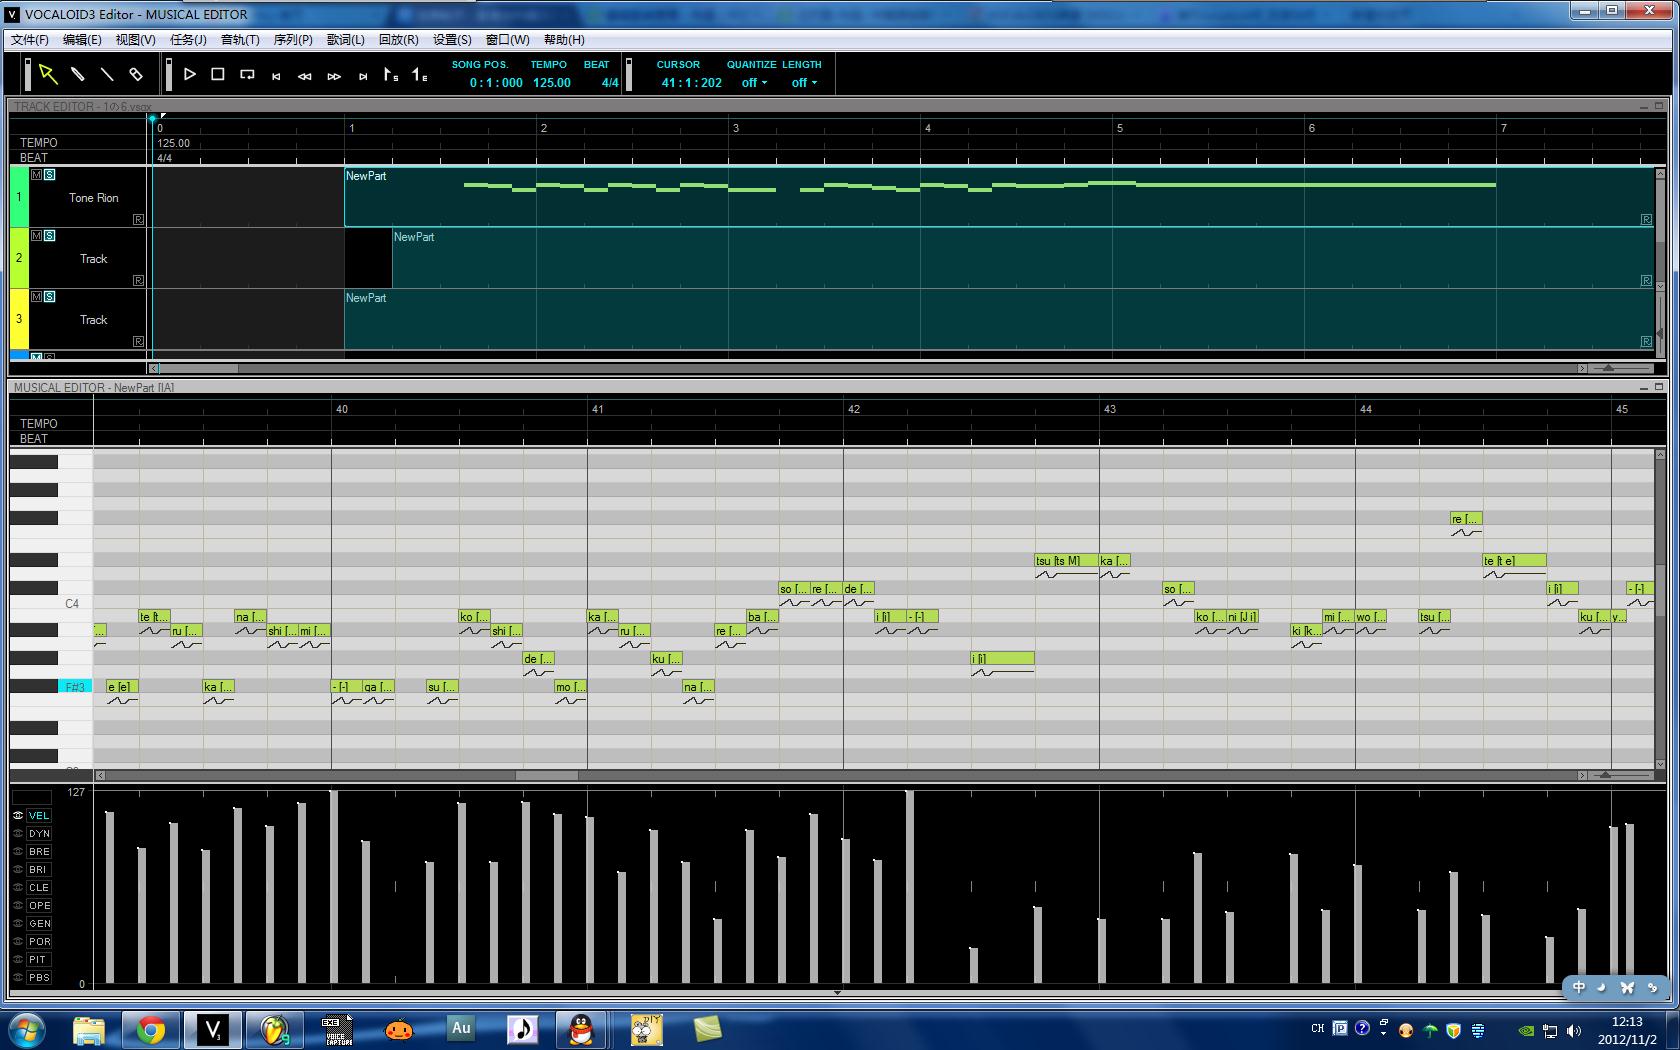The width and height of the screenshot is (1680, 1050).
Task: Stop playback with the square button
Action: pyautogui.click(x=218, y=74)
